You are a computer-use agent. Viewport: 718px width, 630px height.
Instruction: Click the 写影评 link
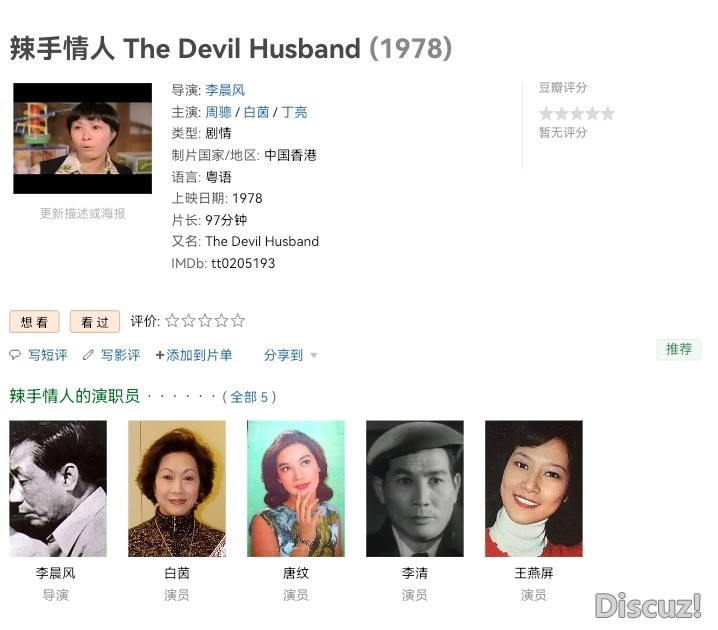120,355
